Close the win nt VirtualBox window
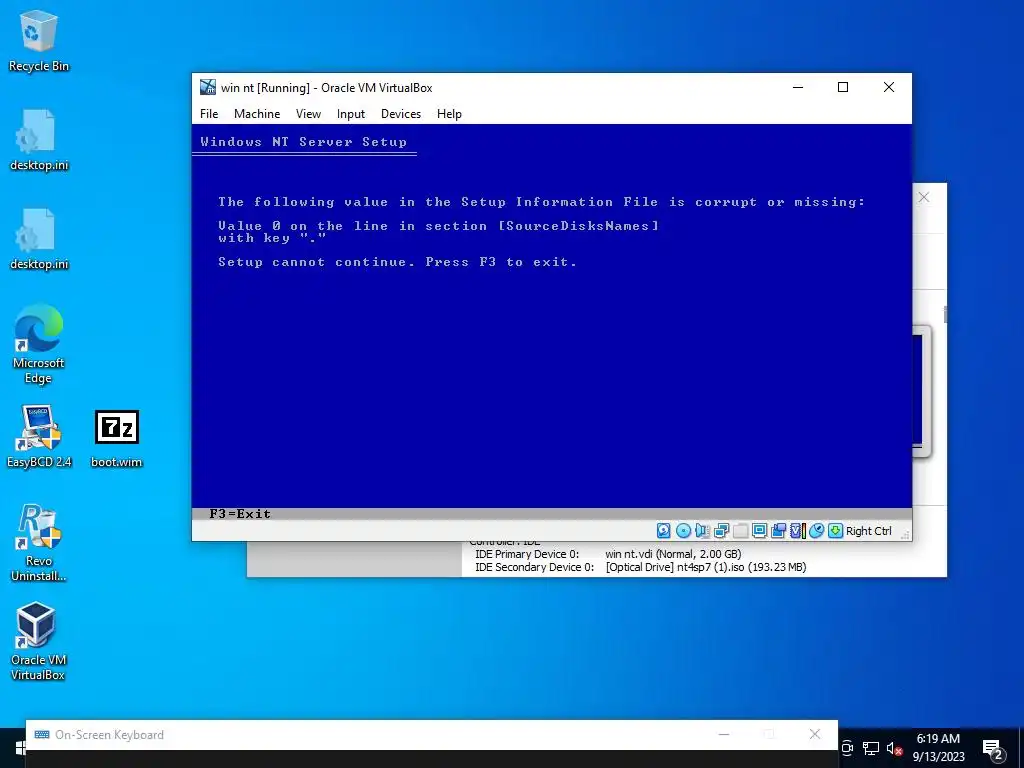The height and width of the screenshot is (768, 1024). click(889, 87)
